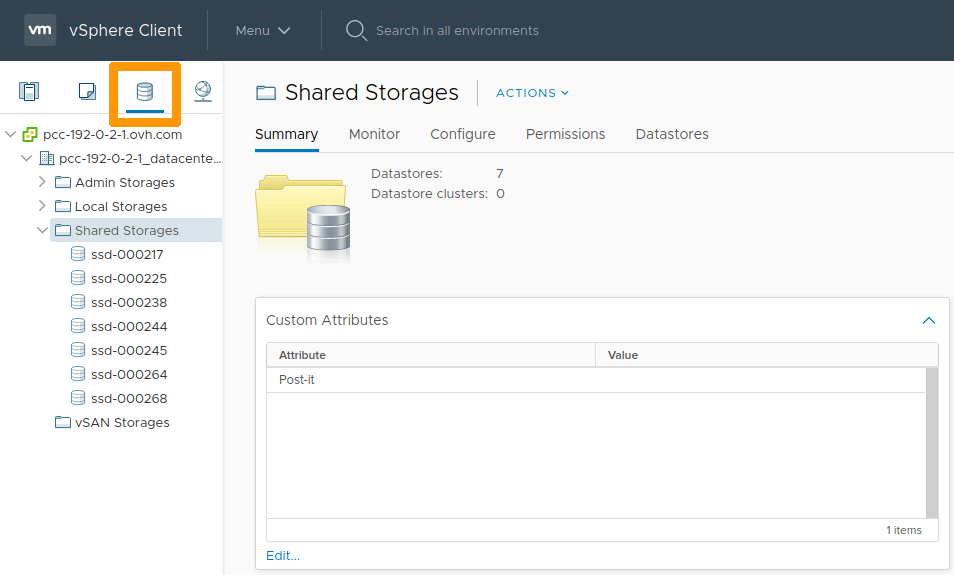Select Local Storages in the tree
This screenshot has width=954, height=575.
click(x=121, y=206)
